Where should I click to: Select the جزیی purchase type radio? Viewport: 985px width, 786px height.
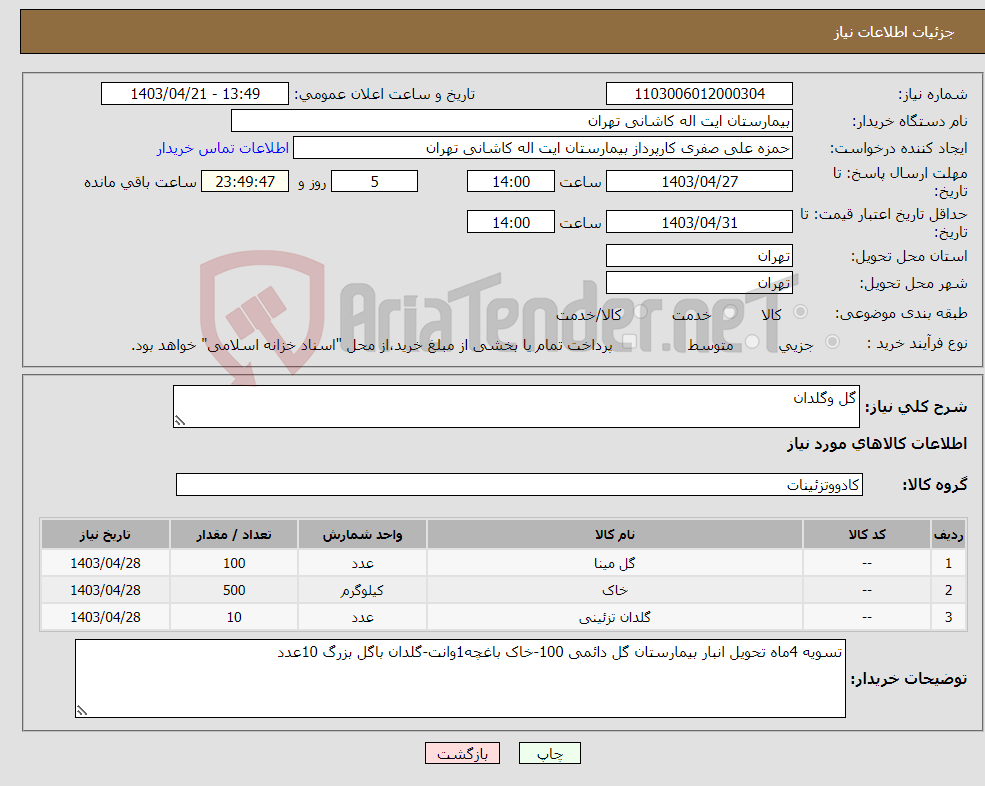tap(832, 342)
